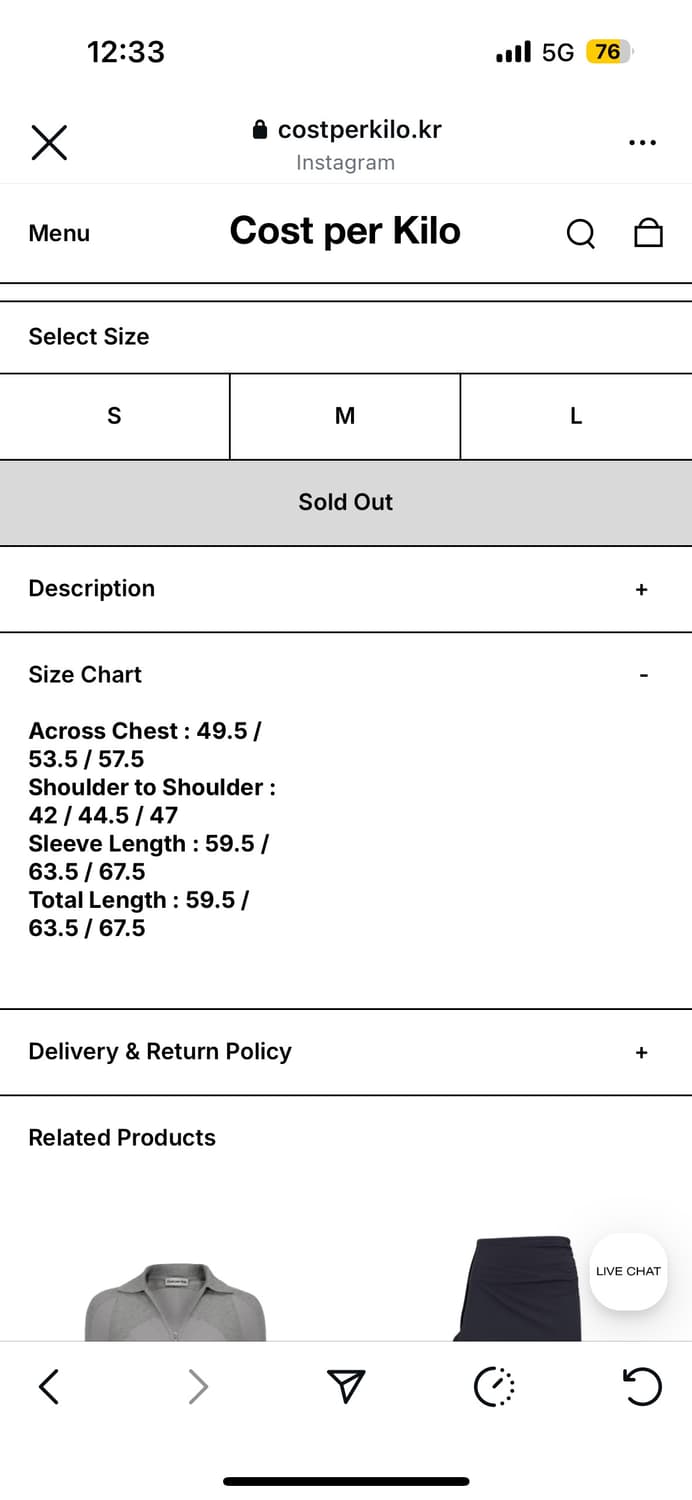
Task: Collapse the Size Chart section
Action: pyautogui.click(x=643, y=676)
